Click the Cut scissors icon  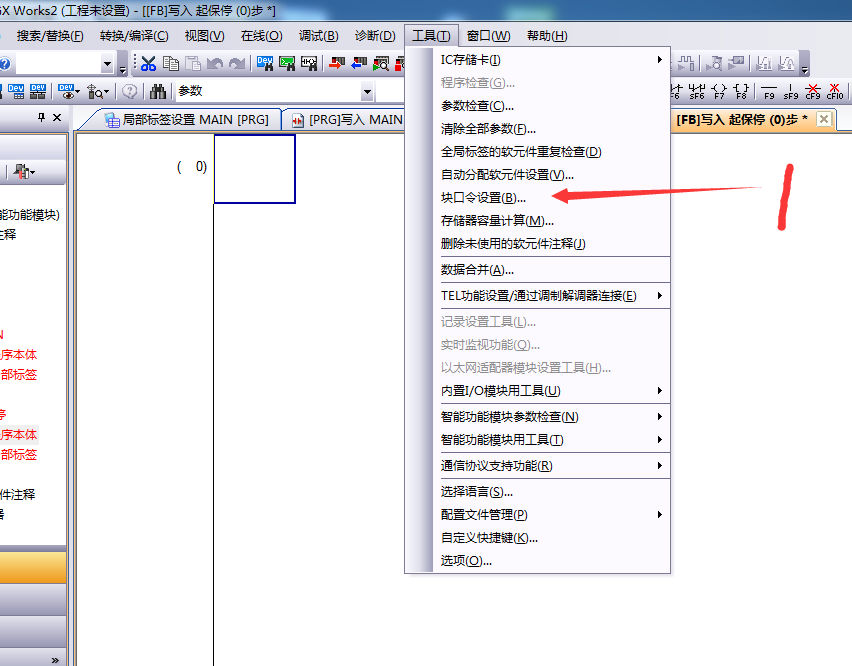148,64
